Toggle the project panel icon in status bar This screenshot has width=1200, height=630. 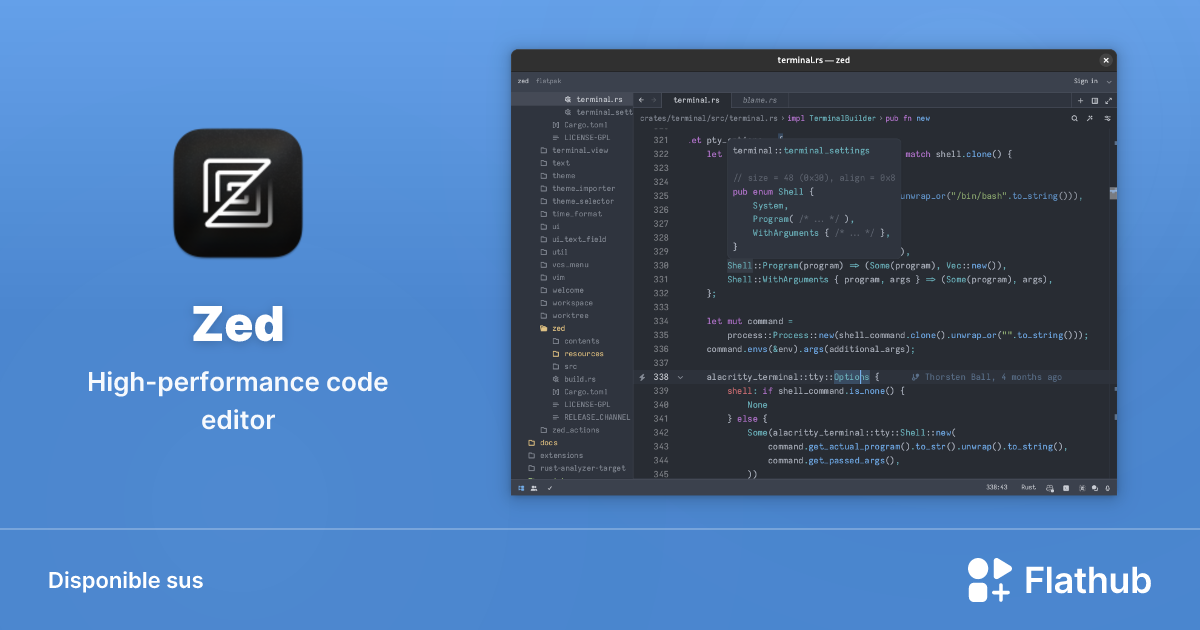tap(521, 488)
